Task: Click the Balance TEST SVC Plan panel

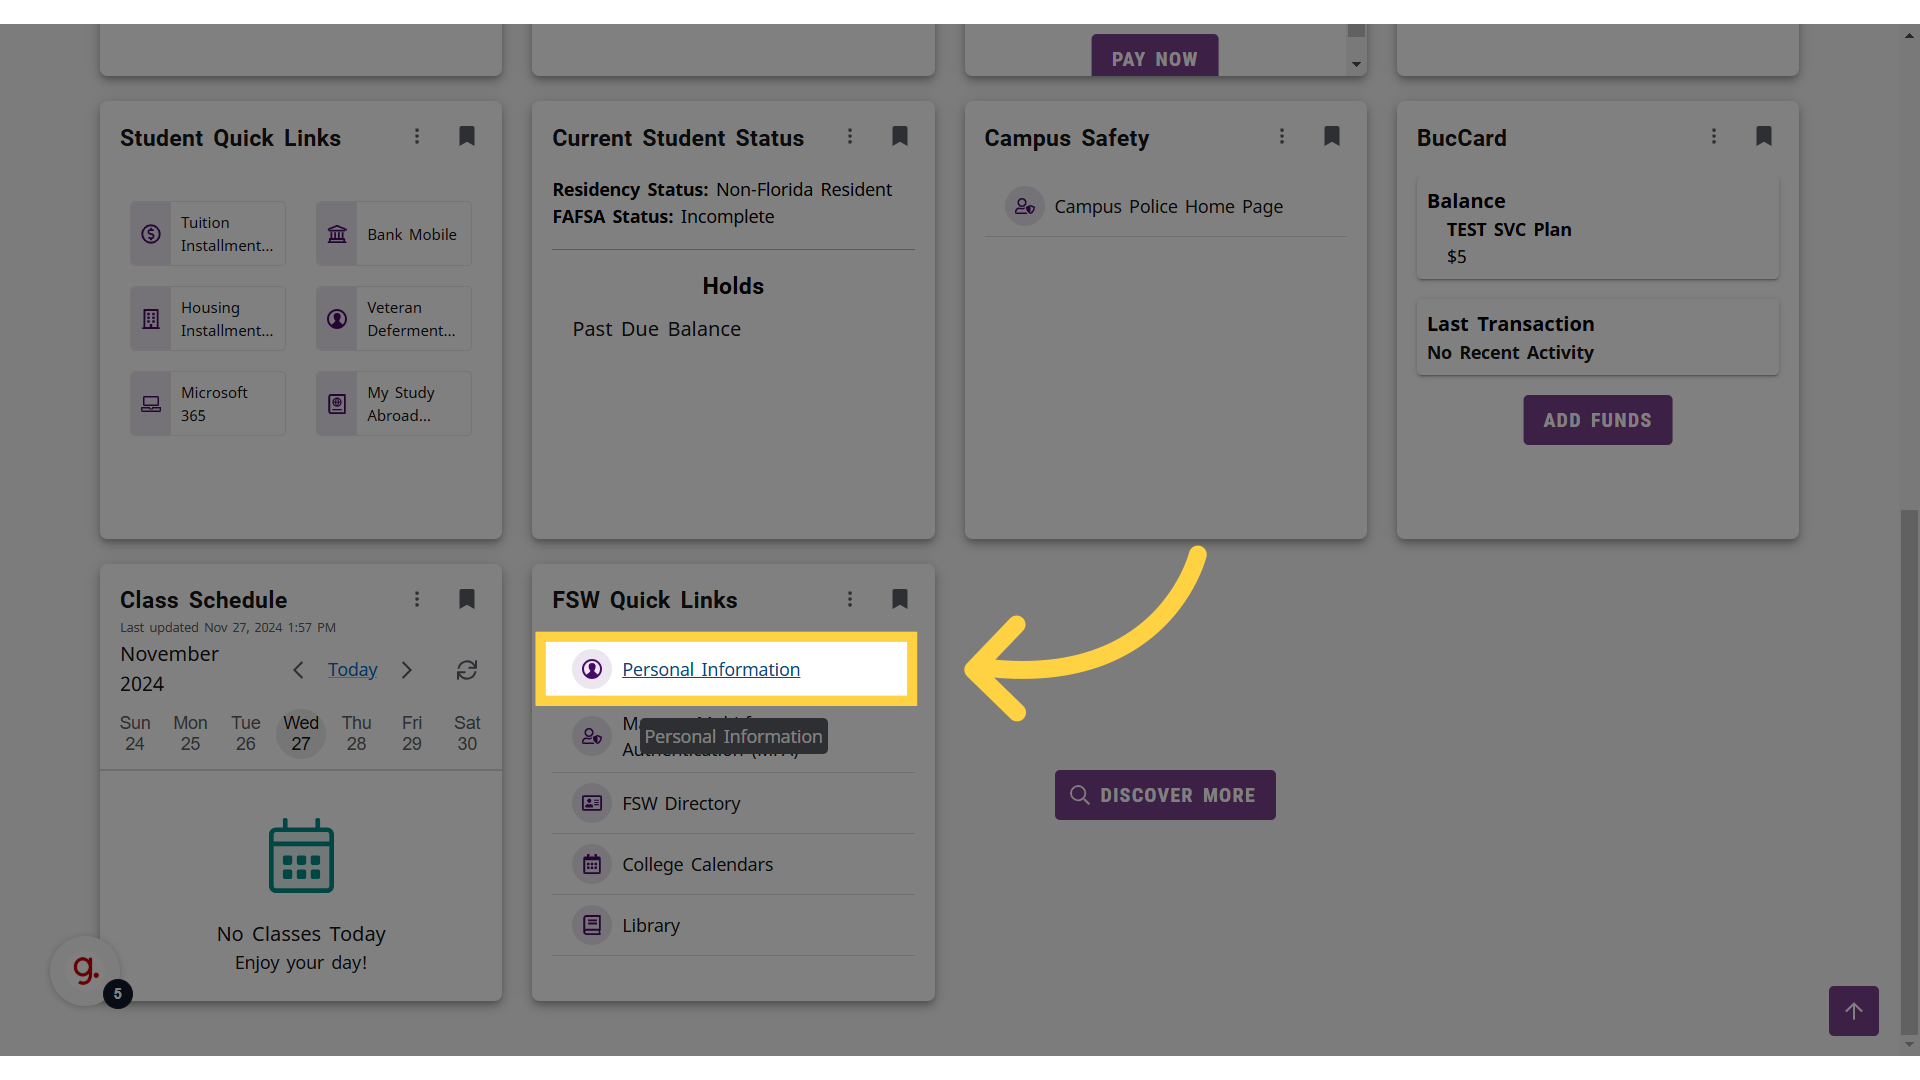Action: [x=1597, y=228]
